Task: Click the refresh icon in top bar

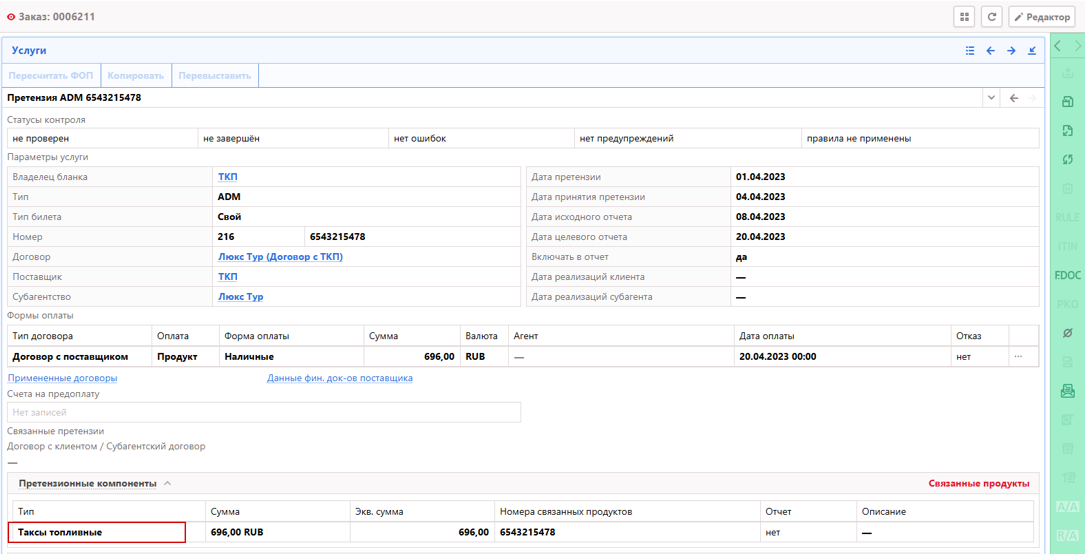Action: pos(991,17)
